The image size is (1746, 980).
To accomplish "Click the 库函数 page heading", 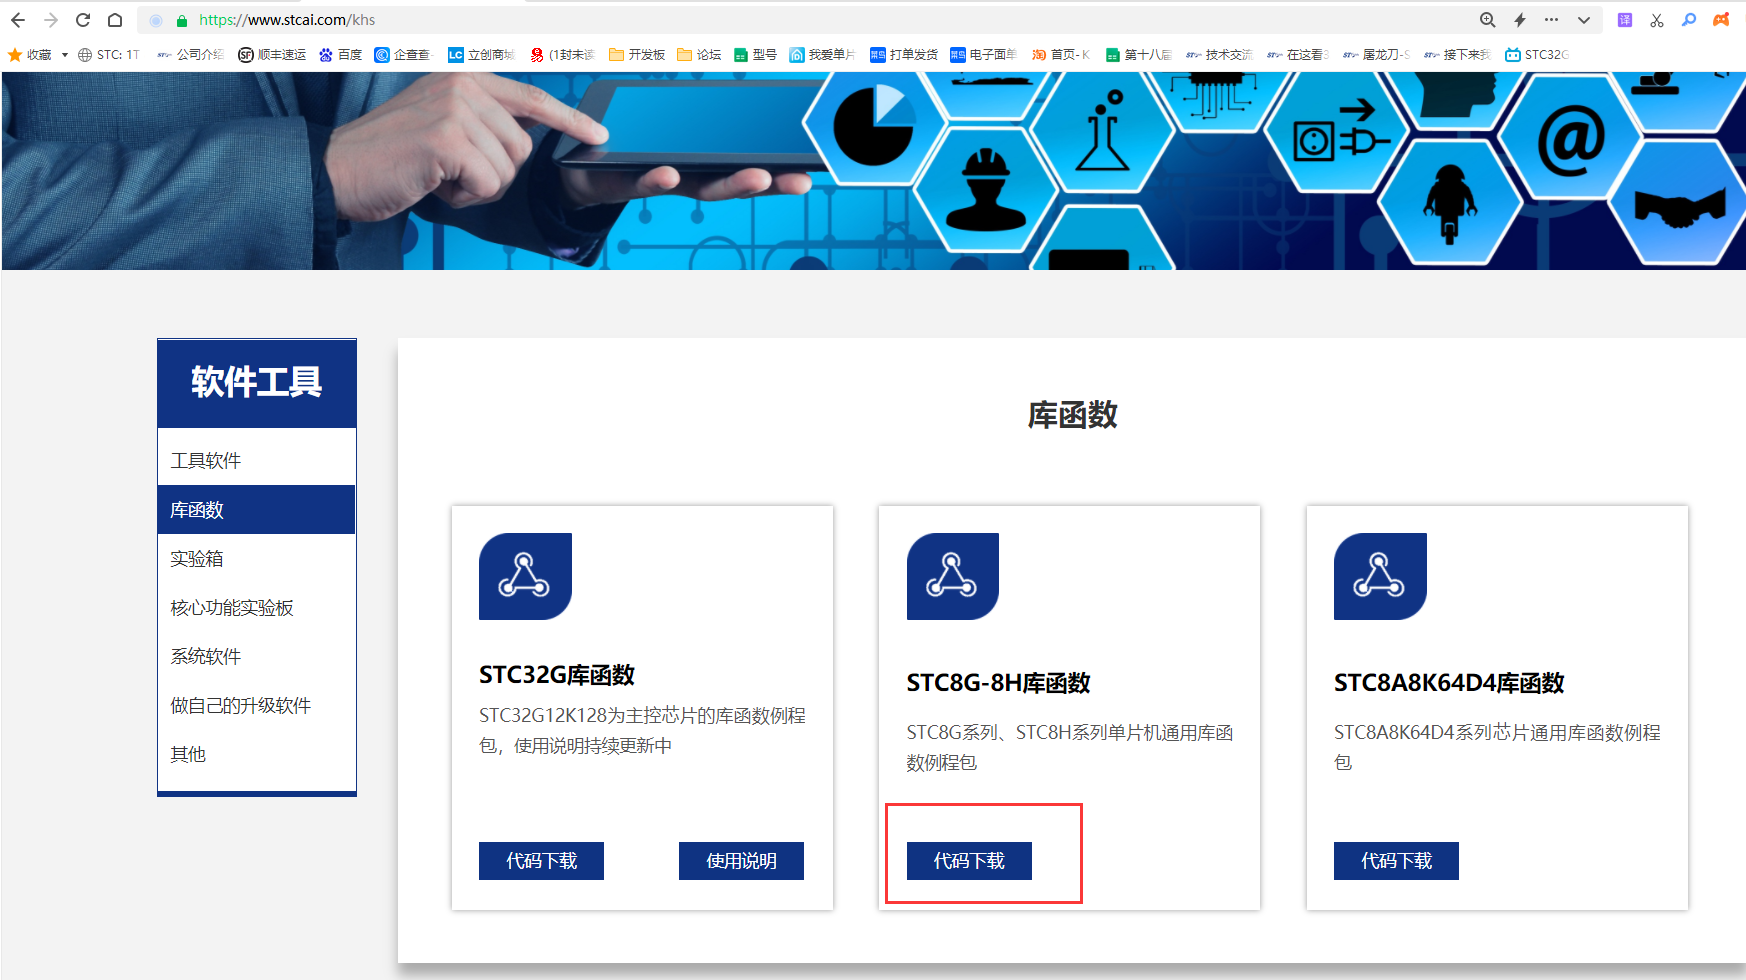I will (1073, 415).
